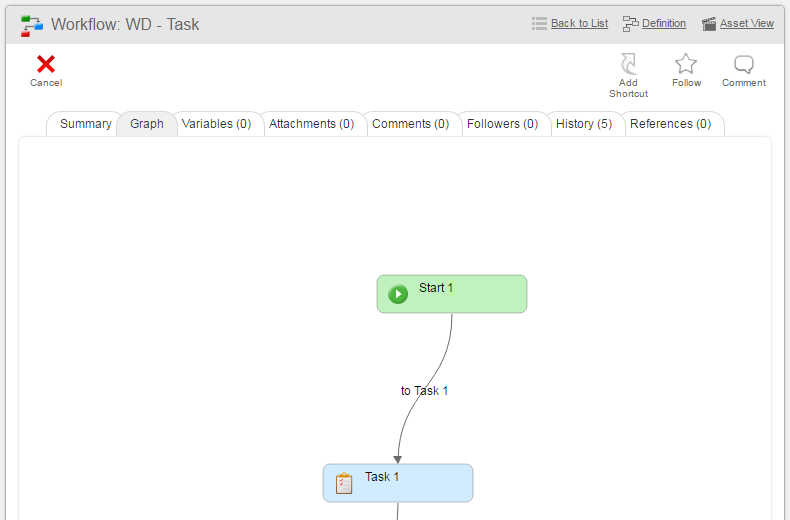Select the Task 1 node label
This screenshot has width=790, height=520.
click(382, 477)
